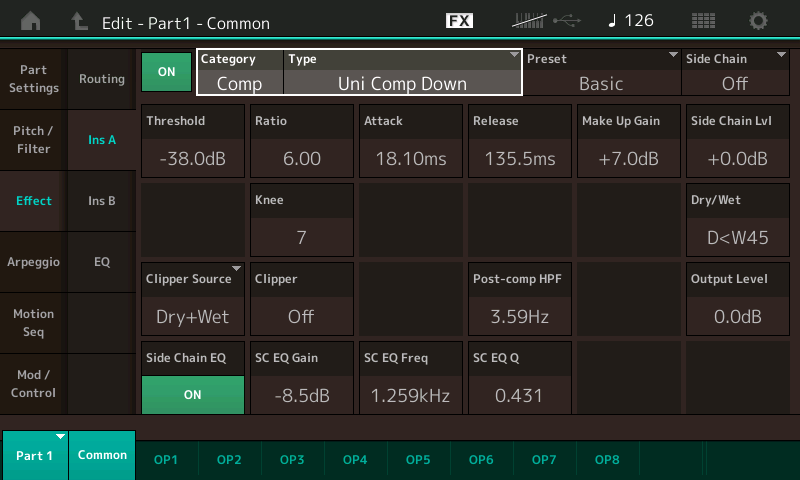Open the FX overview icon
Screen dimensions: 800x480
pyautogui.click(x=459, y=21)
